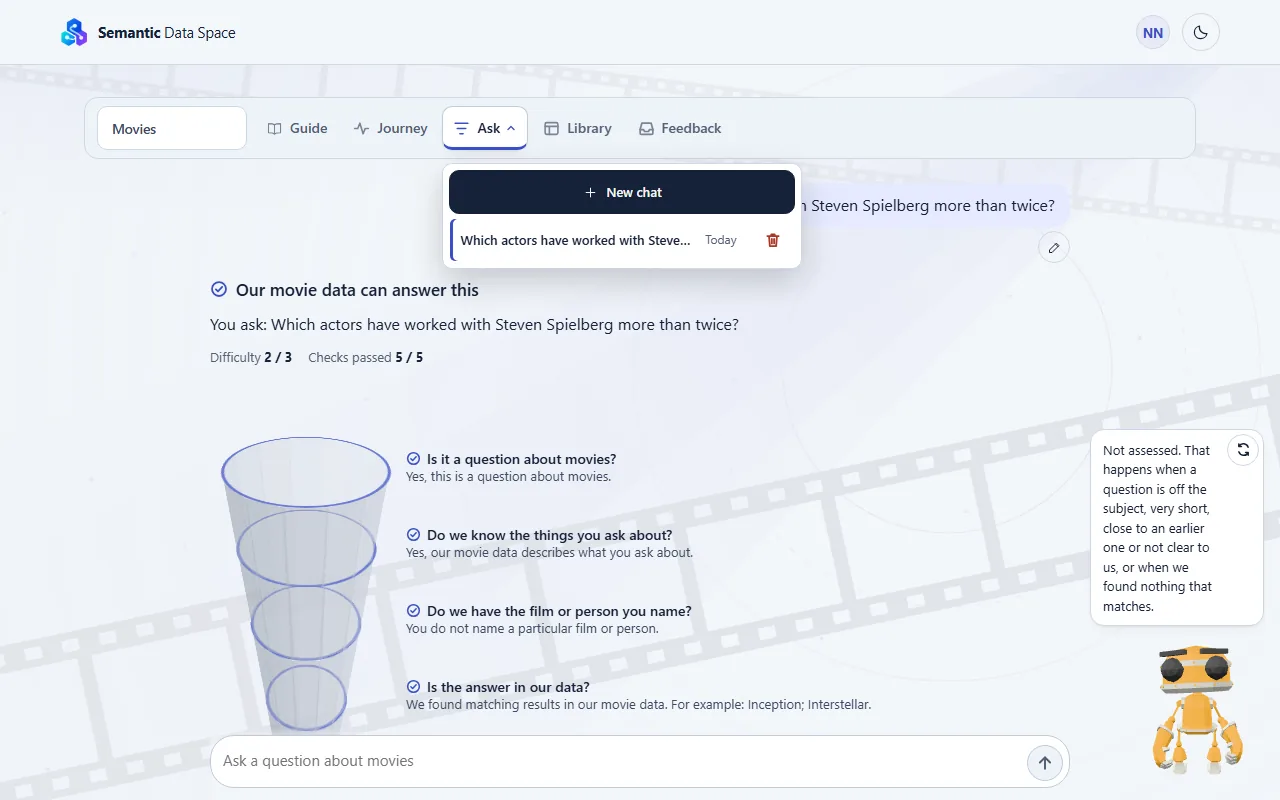Collapse the Ask dropdown menu
Viewport: 1280px width, 800px height.
coord(485,128)
